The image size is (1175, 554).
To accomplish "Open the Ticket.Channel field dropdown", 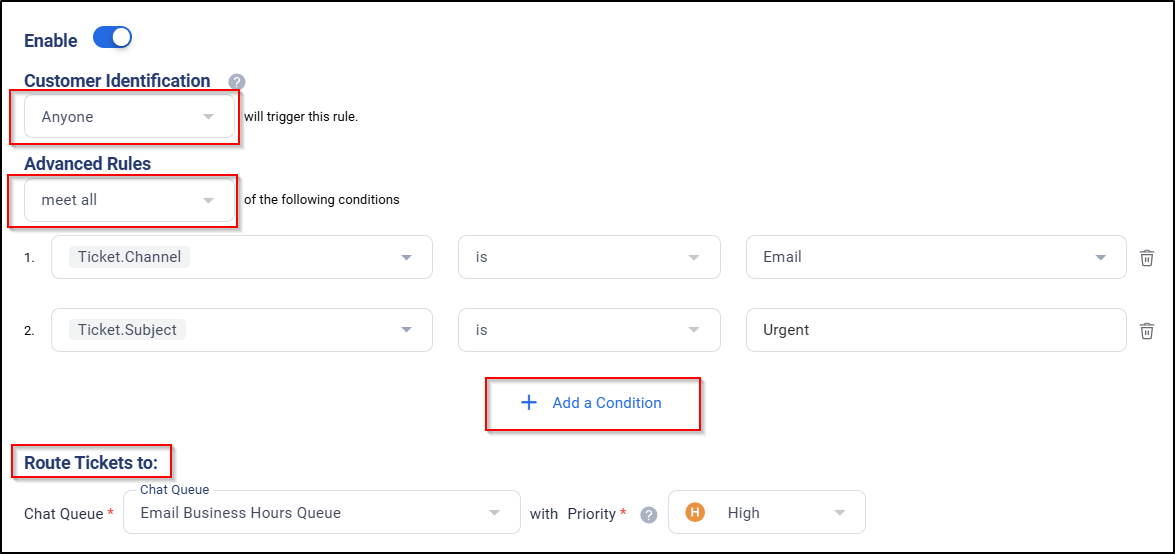I will (242, 257).
